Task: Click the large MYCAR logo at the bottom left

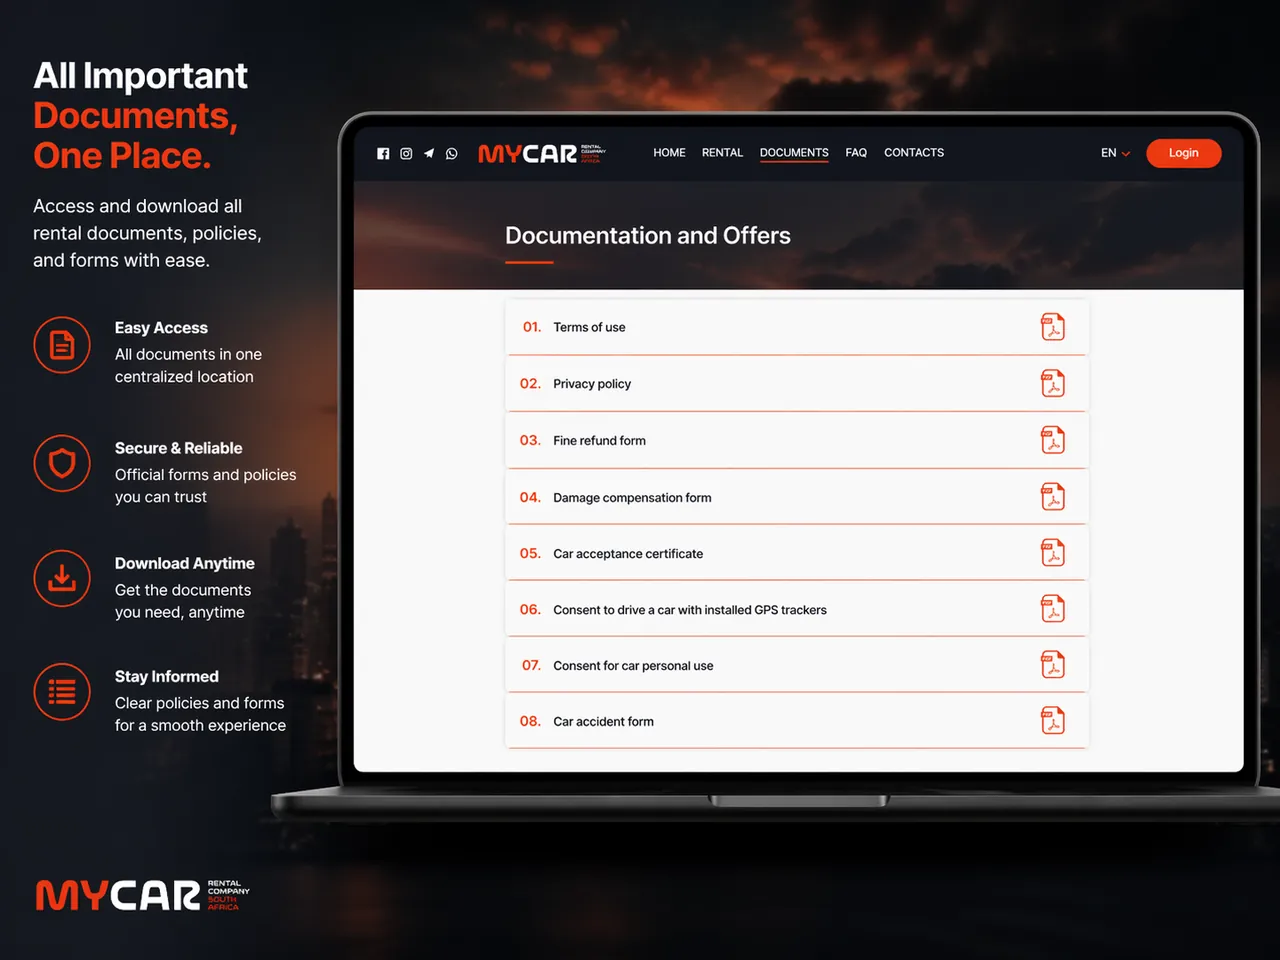Action: pyautogui.click(x=142, y=895)
